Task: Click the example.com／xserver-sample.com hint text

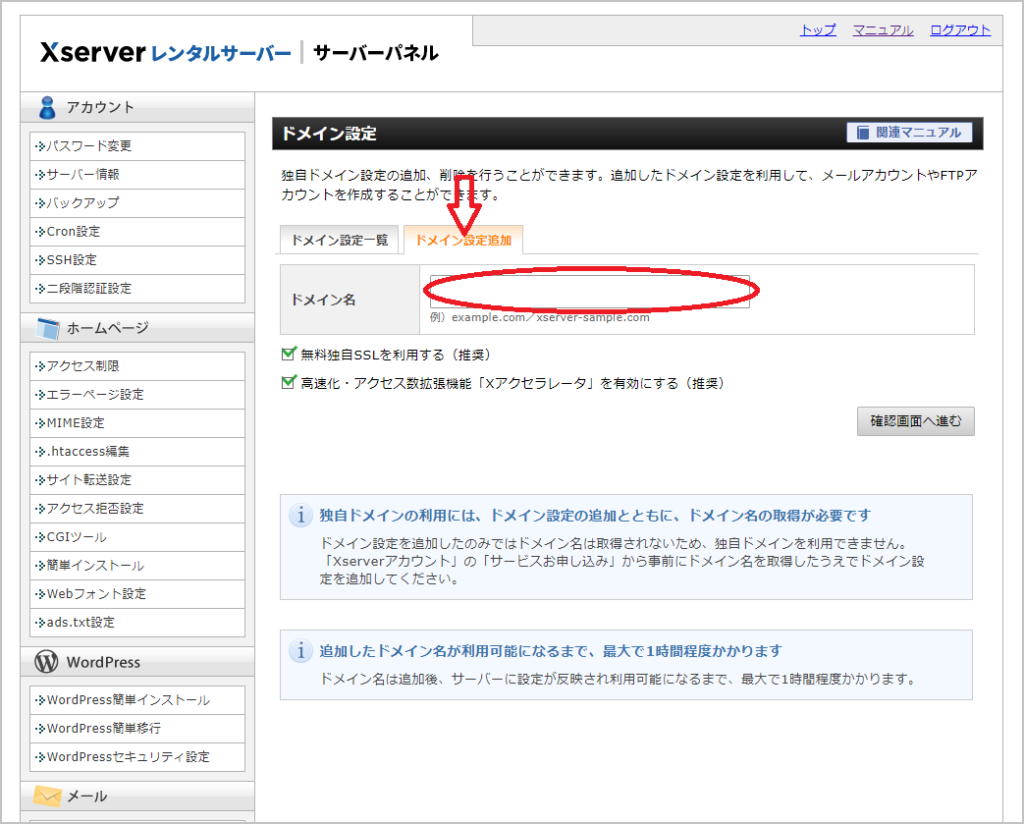Action: click(551, 317)
